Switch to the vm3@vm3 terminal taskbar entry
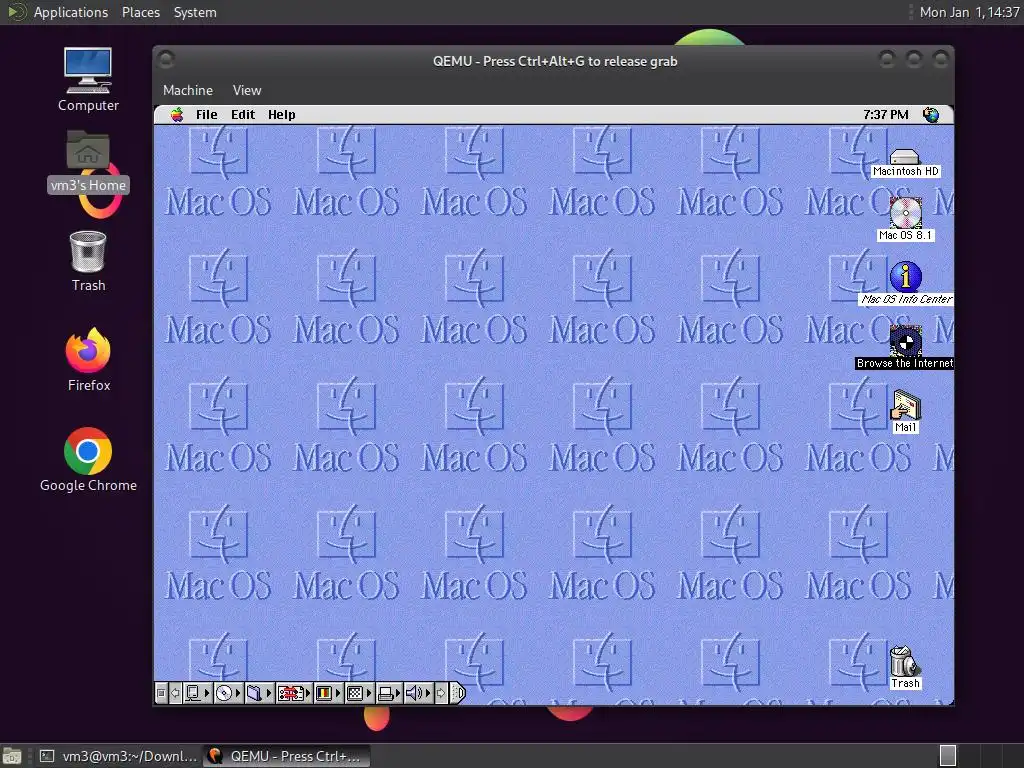Image resolution: width=1024 pixels, height=768 pixels. click(x=118, y=756)
